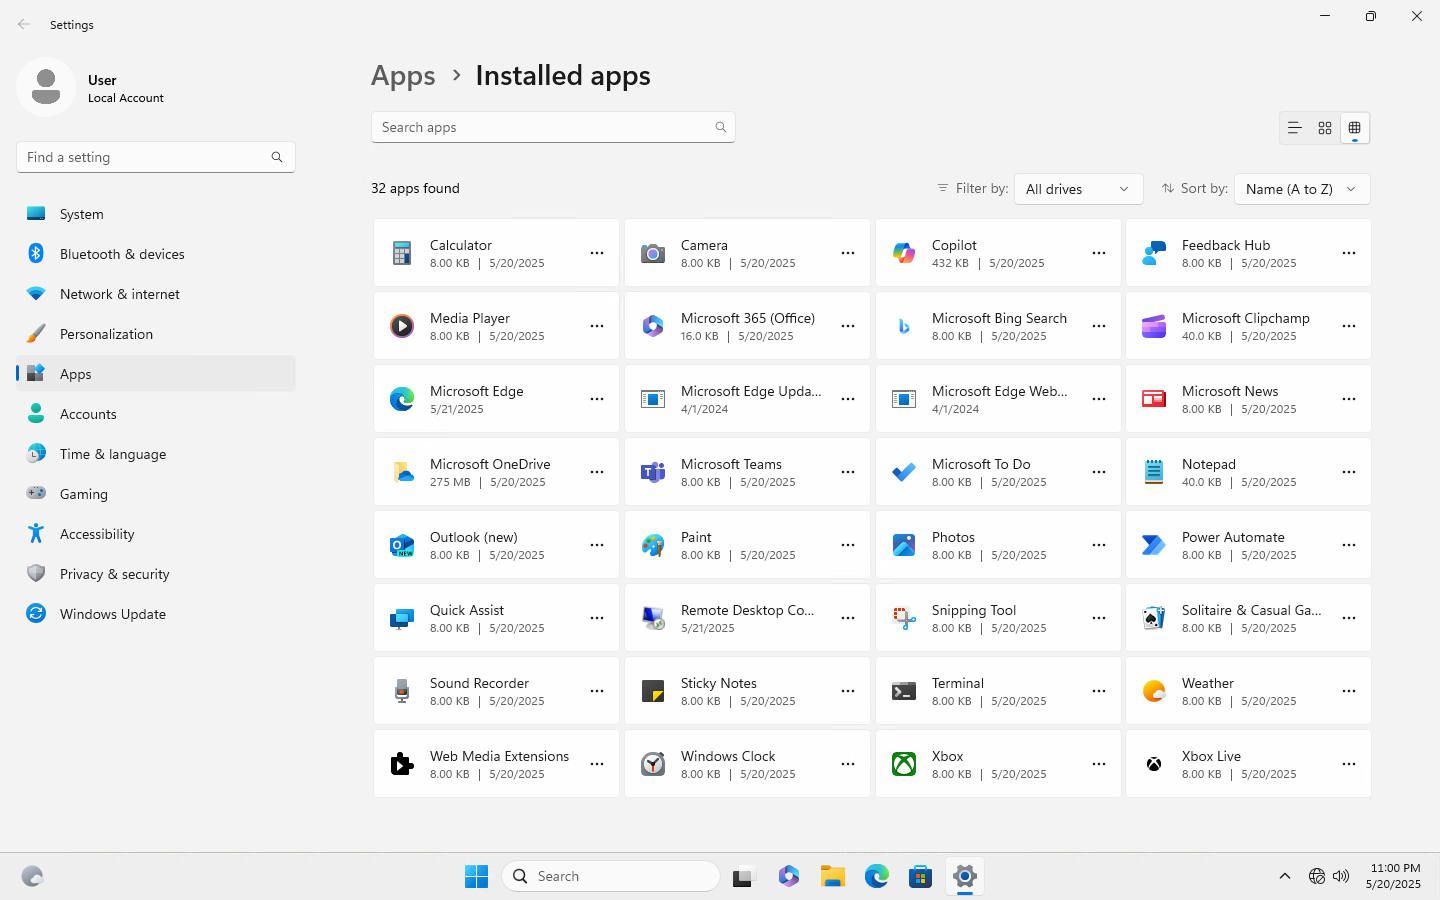Click the Sticky Notes icon
1440x900 pixels.
tap(653, 691)
